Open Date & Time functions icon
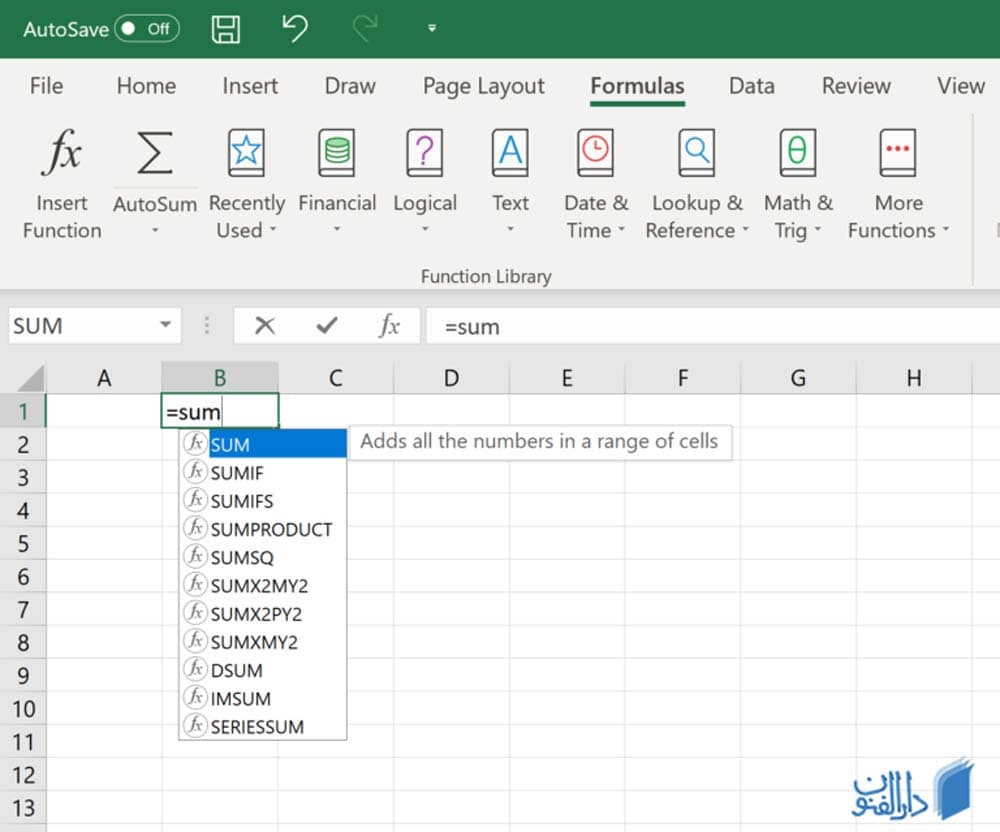Screen dimensions: 1000x832 tap(595, 153)
